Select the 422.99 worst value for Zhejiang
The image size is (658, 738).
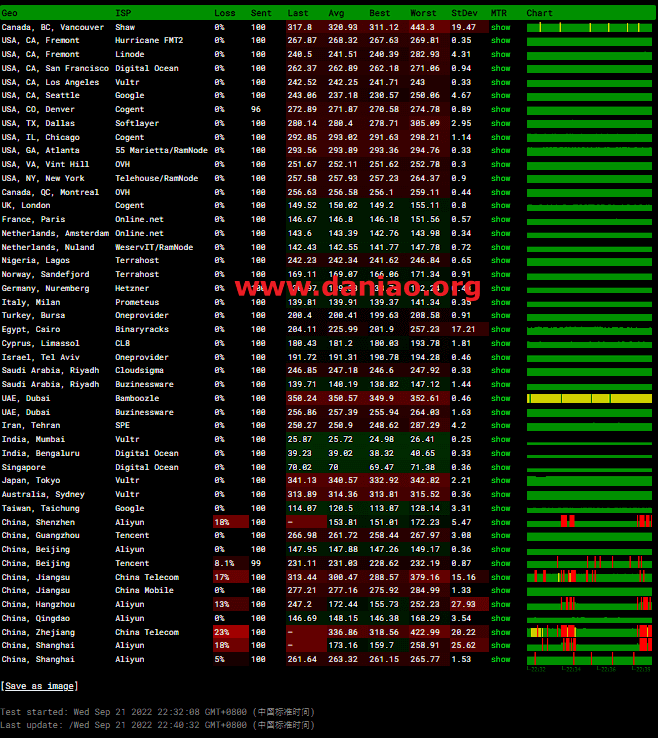point(425,633)
